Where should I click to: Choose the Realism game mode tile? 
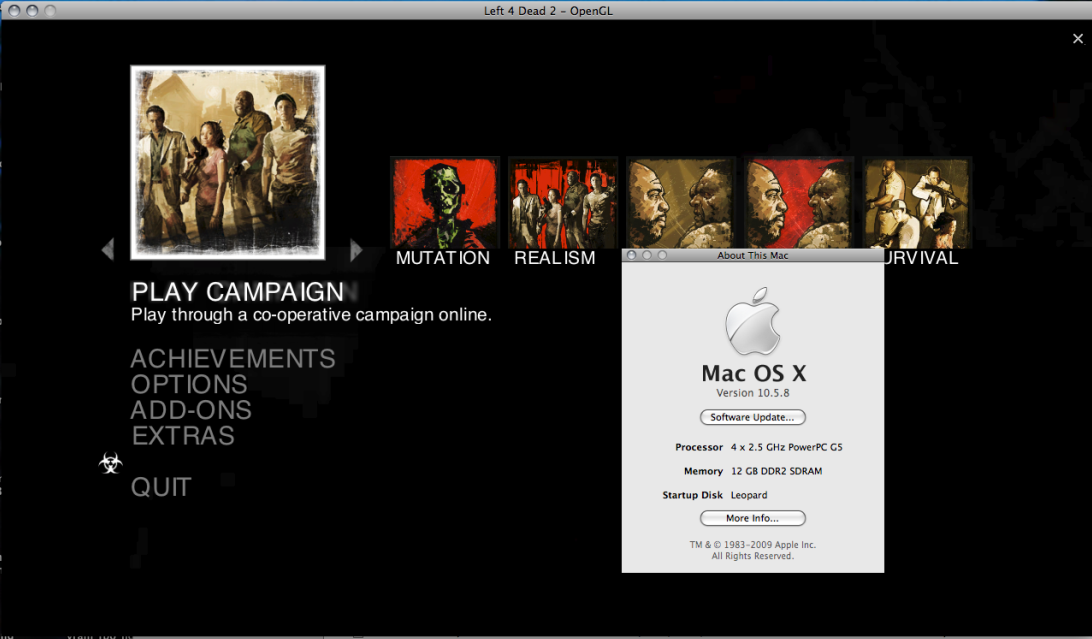coord(563,203)
